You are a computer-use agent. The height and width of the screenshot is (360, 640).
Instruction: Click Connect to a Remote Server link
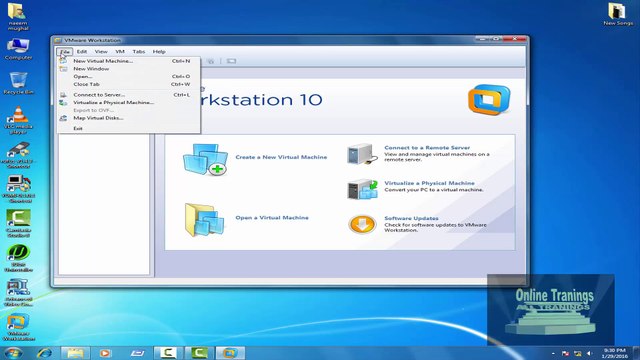point(427,148)
